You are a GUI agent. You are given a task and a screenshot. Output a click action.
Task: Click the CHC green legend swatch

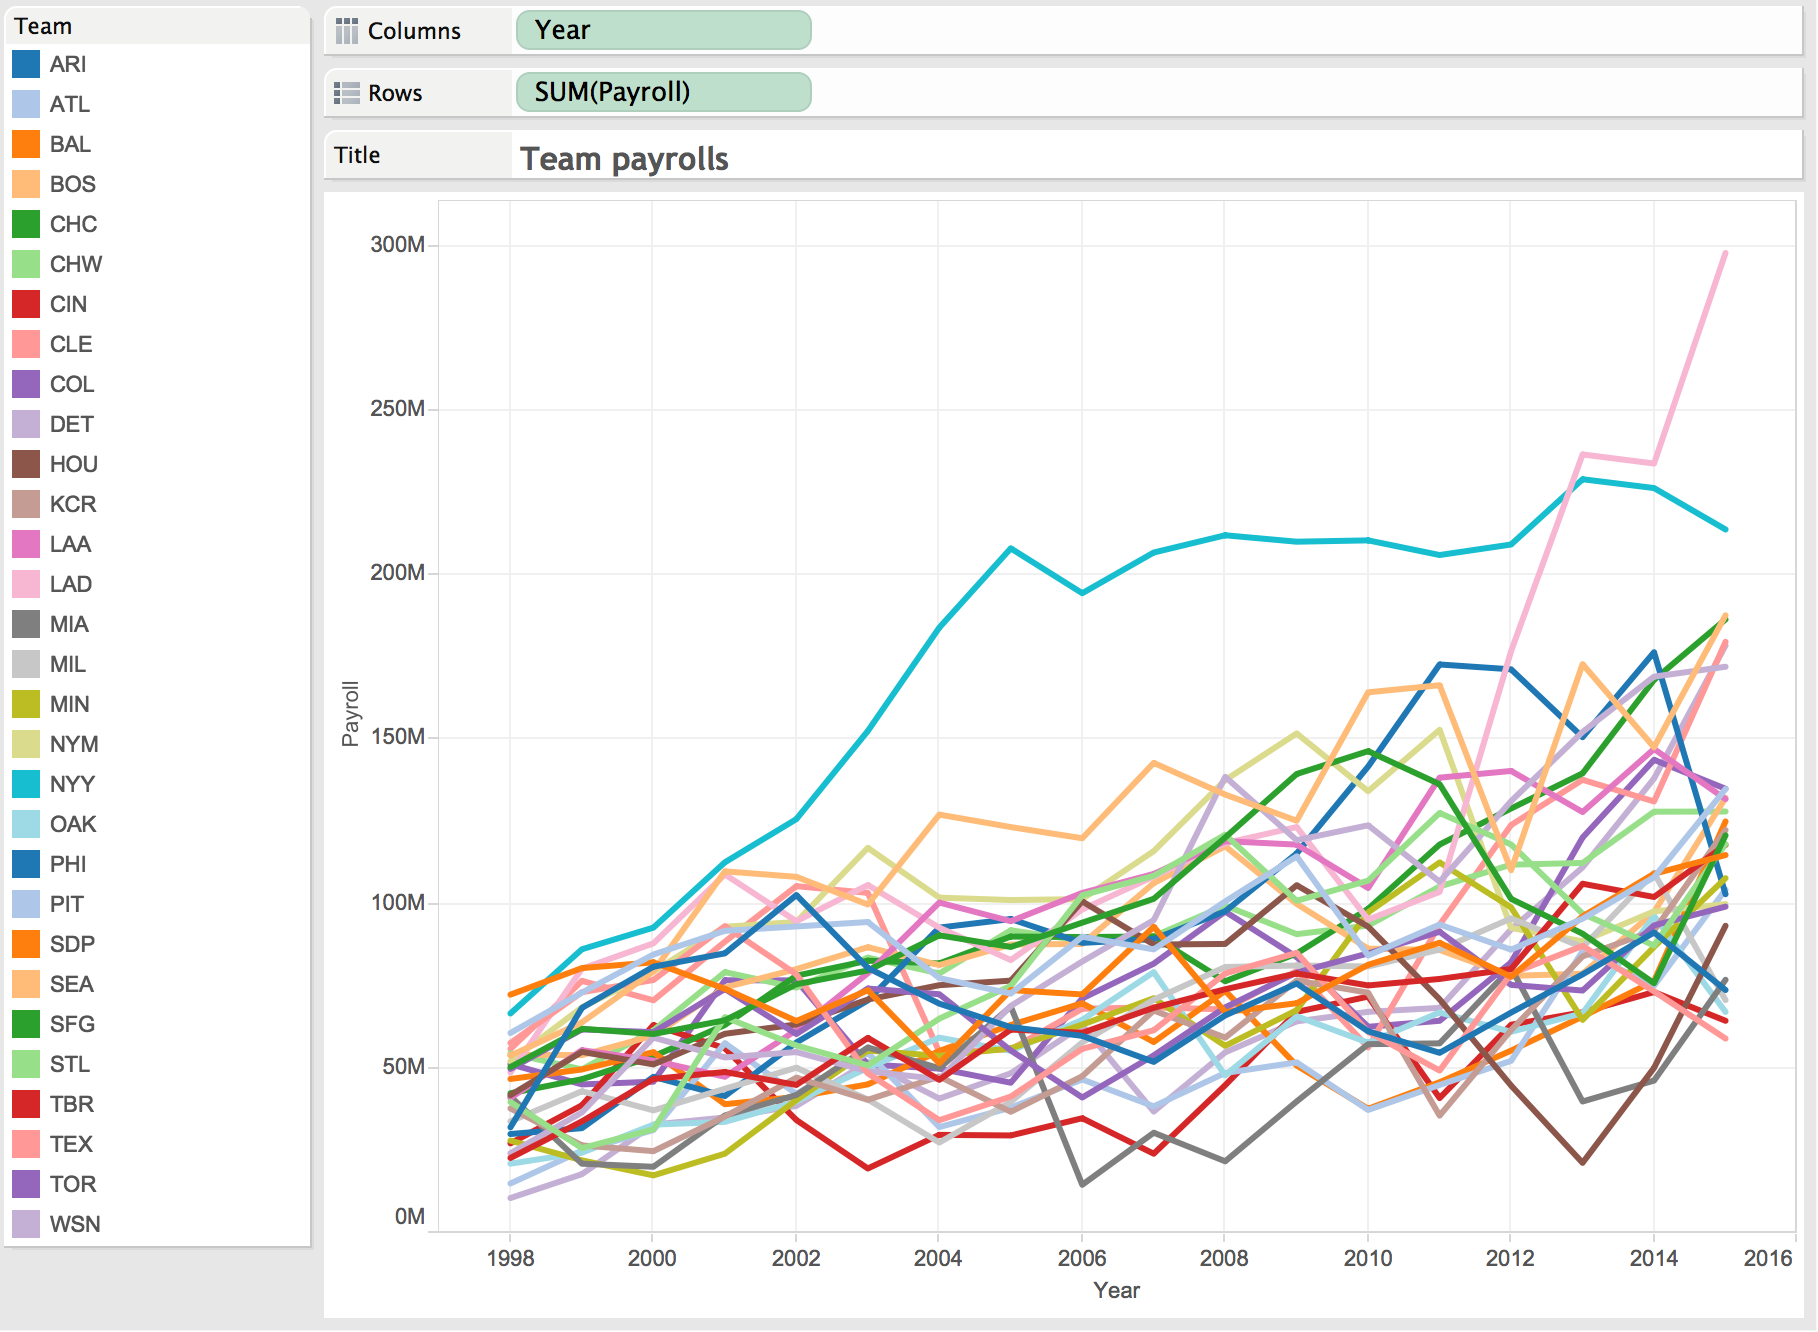tap(26, 224)
